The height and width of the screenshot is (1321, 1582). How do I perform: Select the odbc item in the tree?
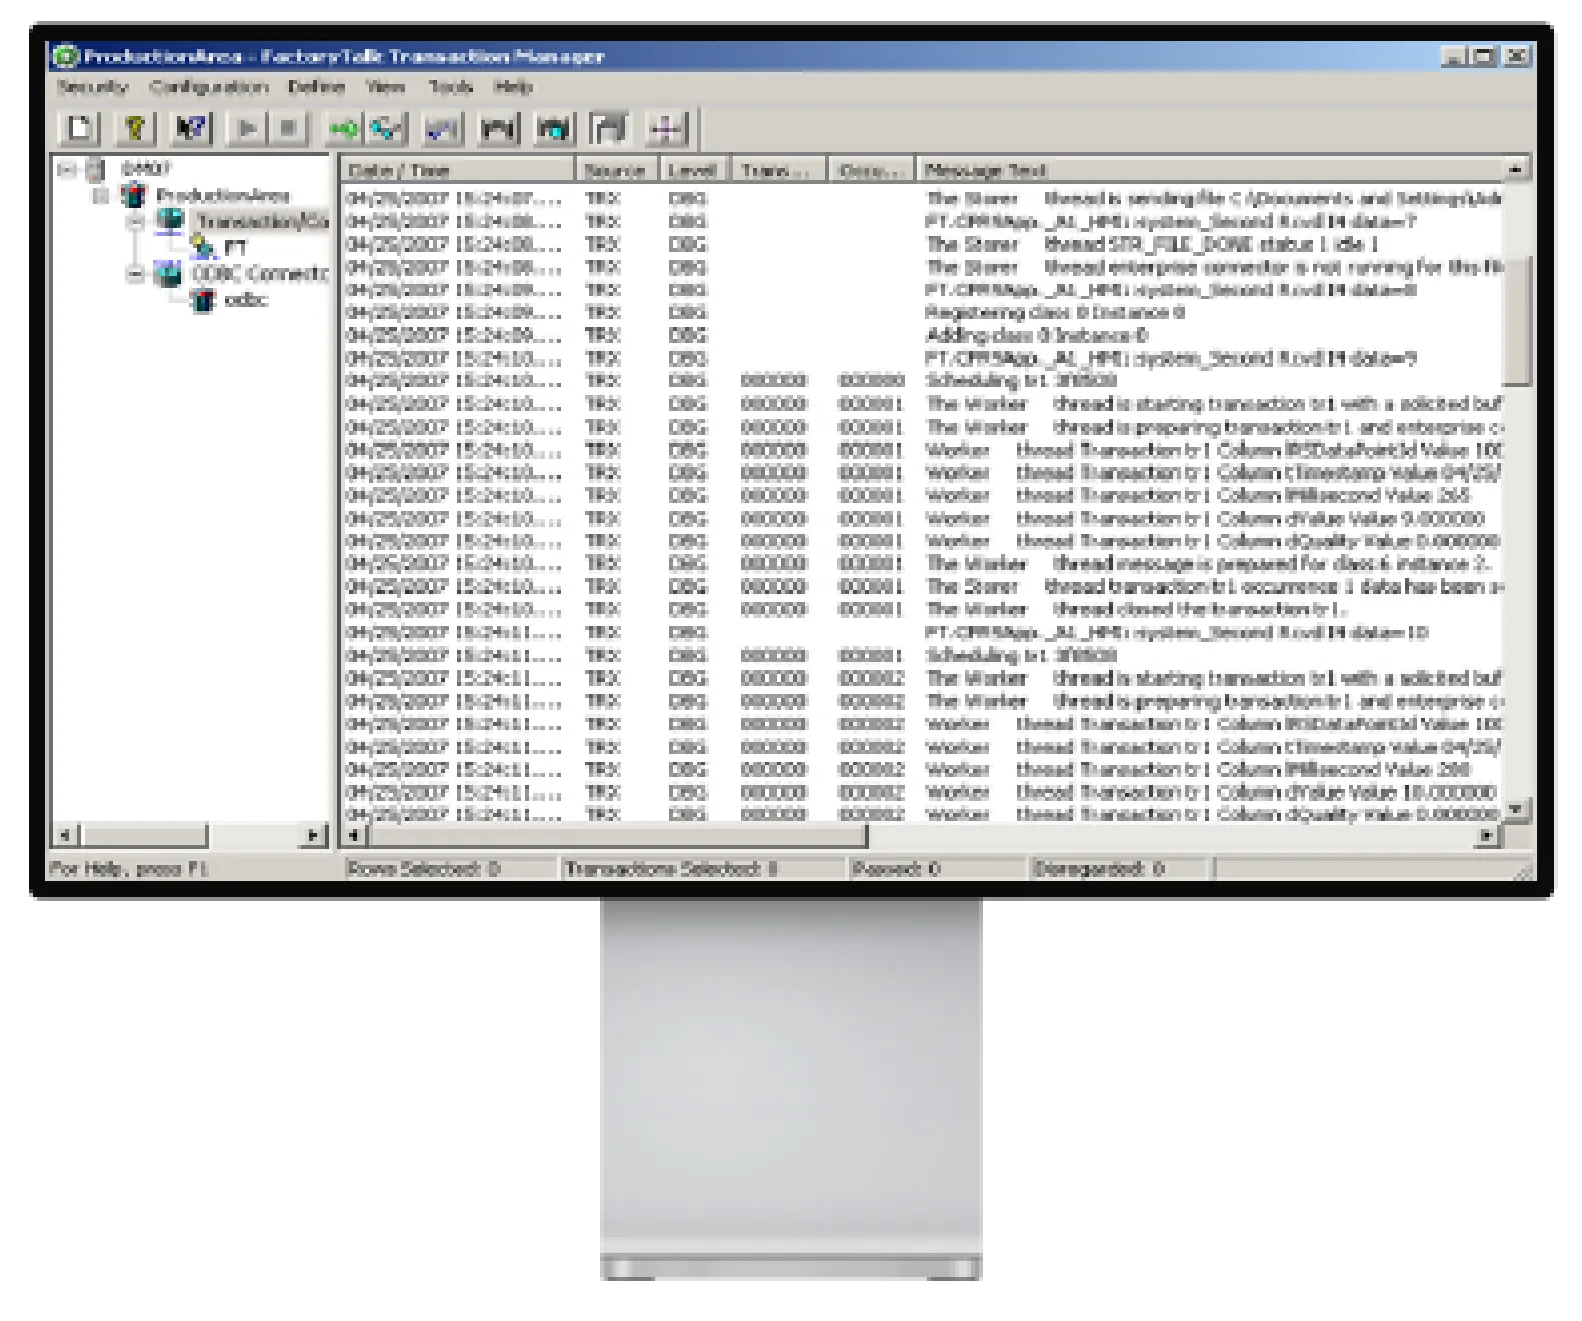(246, 299)
